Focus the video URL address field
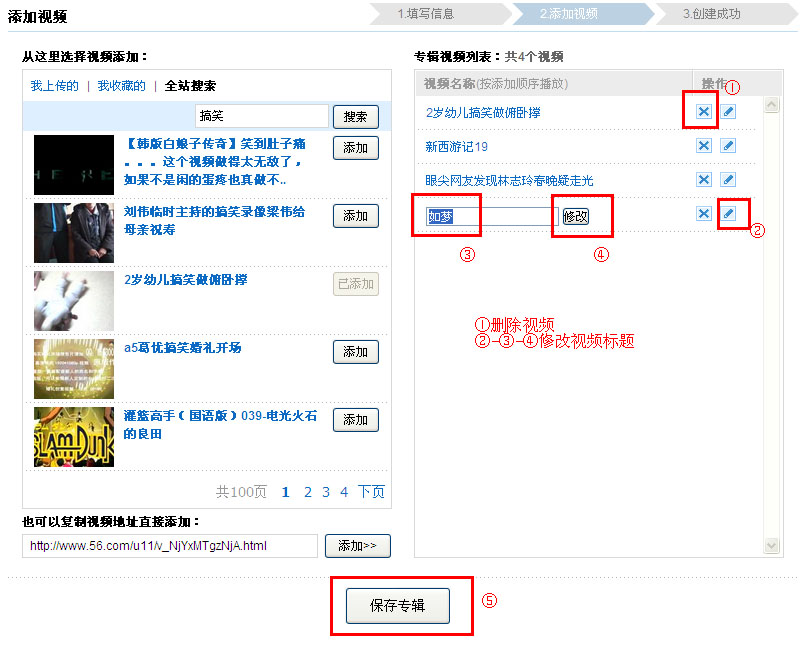 point(170,546)
